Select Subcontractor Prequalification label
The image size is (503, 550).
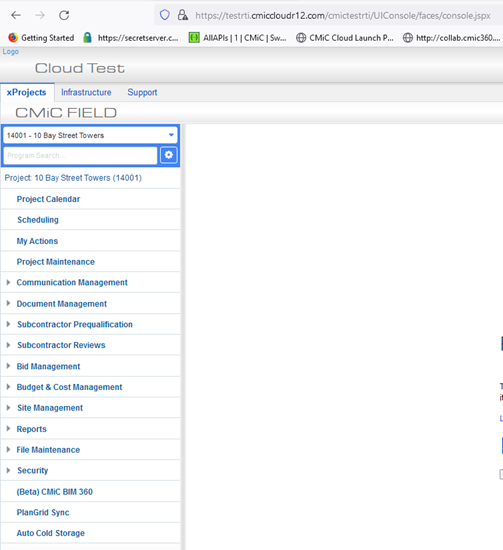[x=75, y=324]
